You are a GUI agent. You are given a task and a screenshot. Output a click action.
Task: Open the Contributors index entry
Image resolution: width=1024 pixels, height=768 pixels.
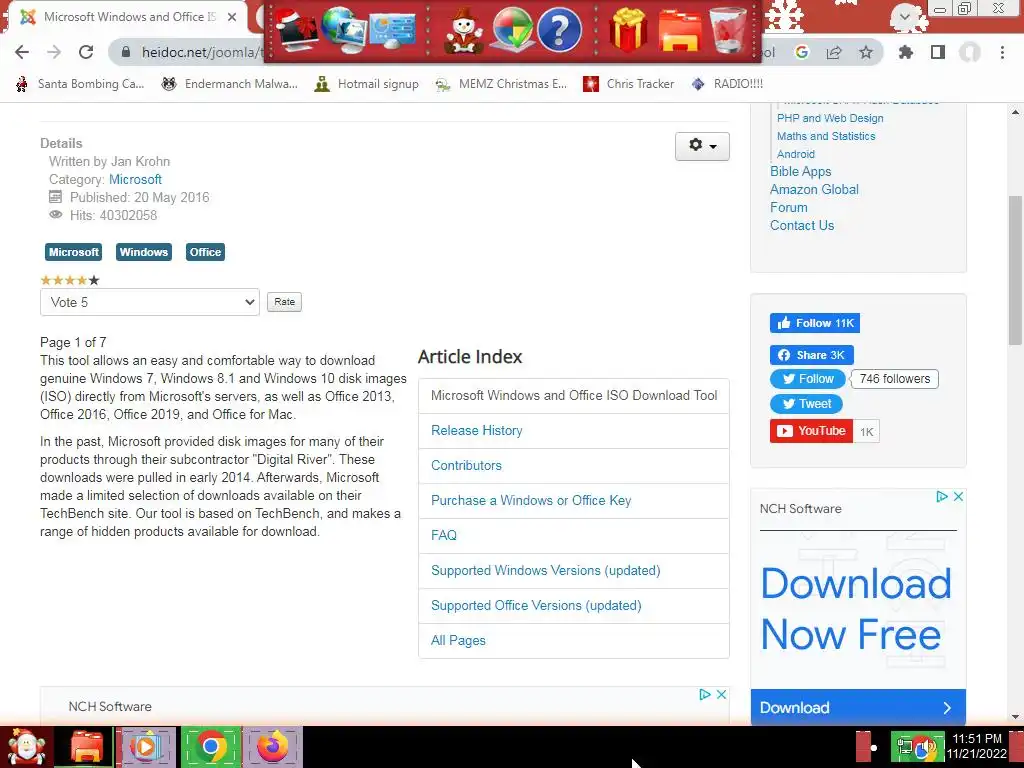point(466,466)
